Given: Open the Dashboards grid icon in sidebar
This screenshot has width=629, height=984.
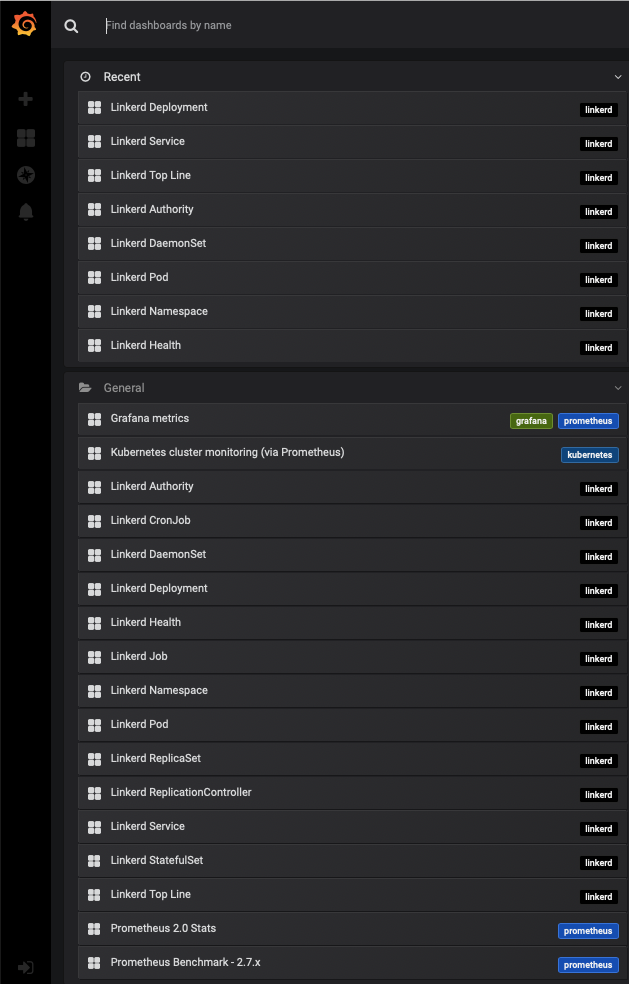Looking at the screenshot, I should point(26,137).
